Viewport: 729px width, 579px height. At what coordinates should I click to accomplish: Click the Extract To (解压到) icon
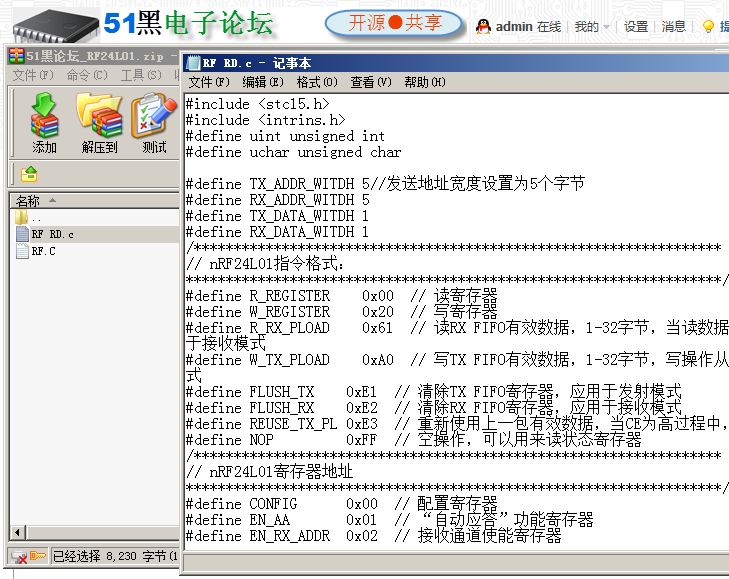[x=99, y=115]
